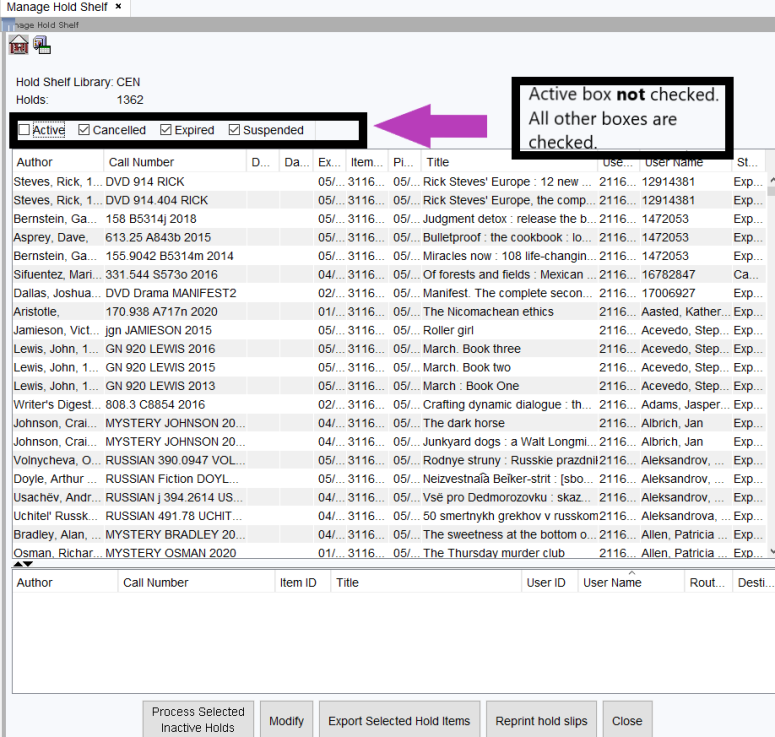Select row Miracles now : 108 life-changing
This screenshot has width=775, height=737.
pos(389,256)
